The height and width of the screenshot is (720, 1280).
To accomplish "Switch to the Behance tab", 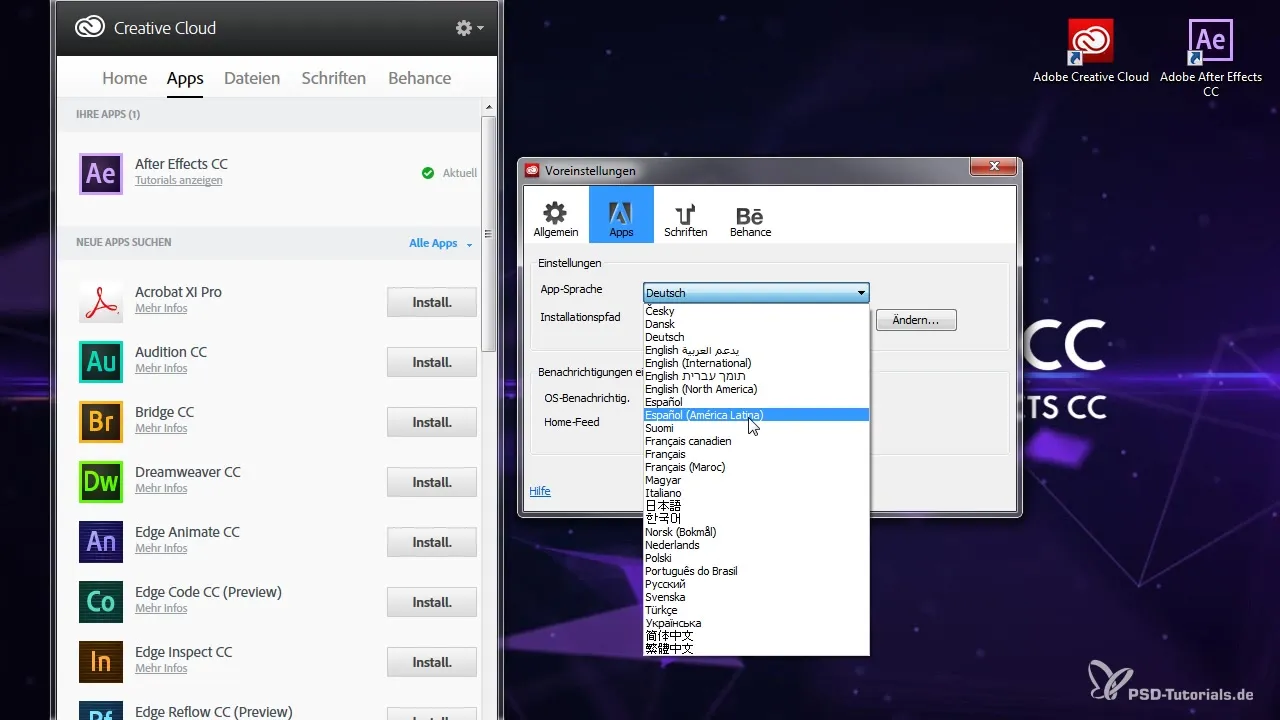I will [420, 78].
